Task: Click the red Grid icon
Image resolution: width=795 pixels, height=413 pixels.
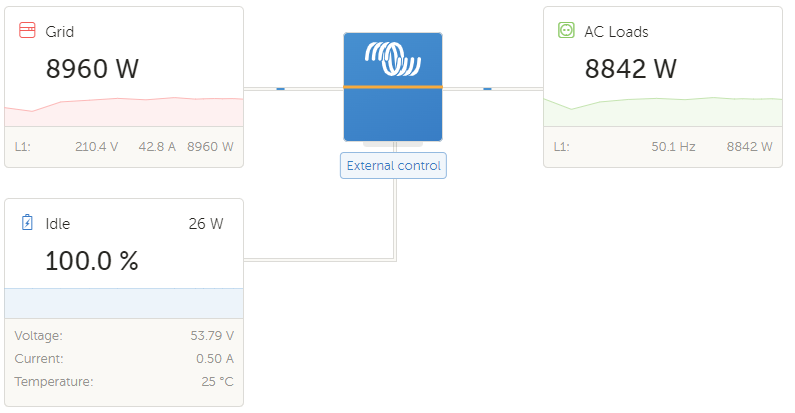Action: [x=27, y=32]
